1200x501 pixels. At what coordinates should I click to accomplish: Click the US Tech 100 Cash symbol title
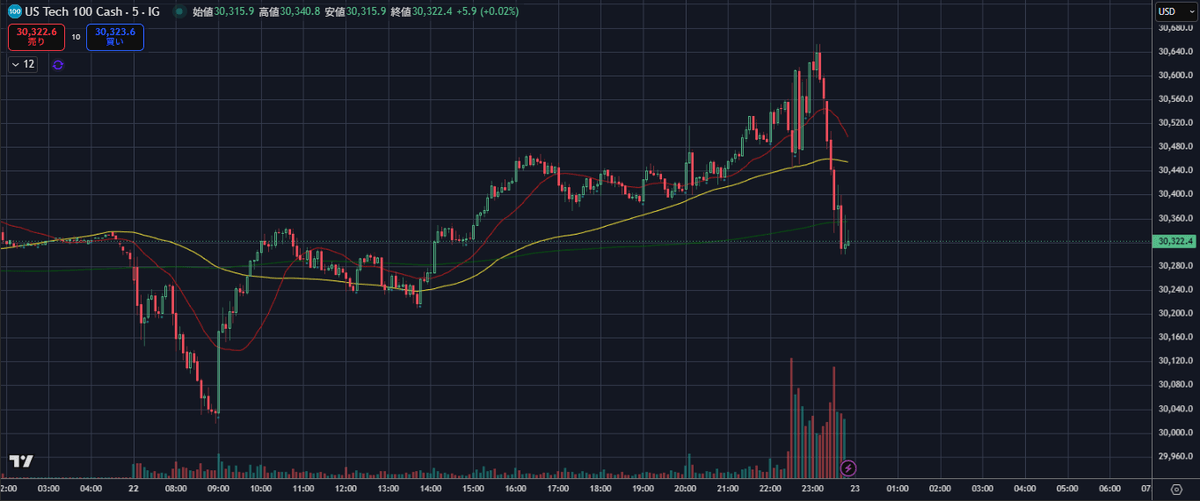[92, 11]
